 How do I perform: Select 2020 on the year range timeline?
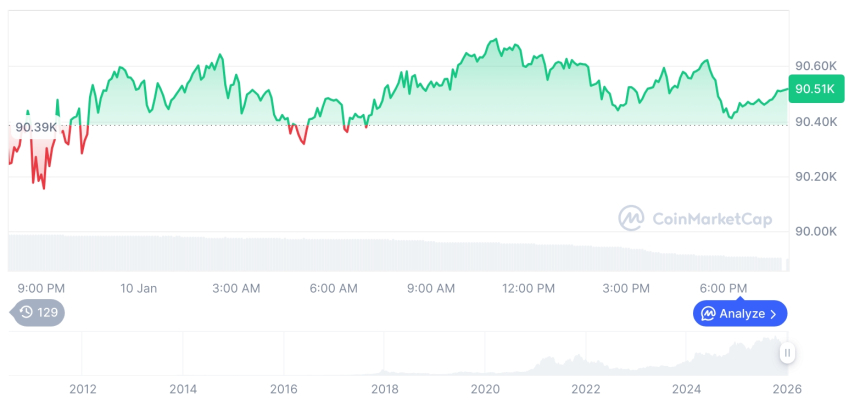click(485, 388)
